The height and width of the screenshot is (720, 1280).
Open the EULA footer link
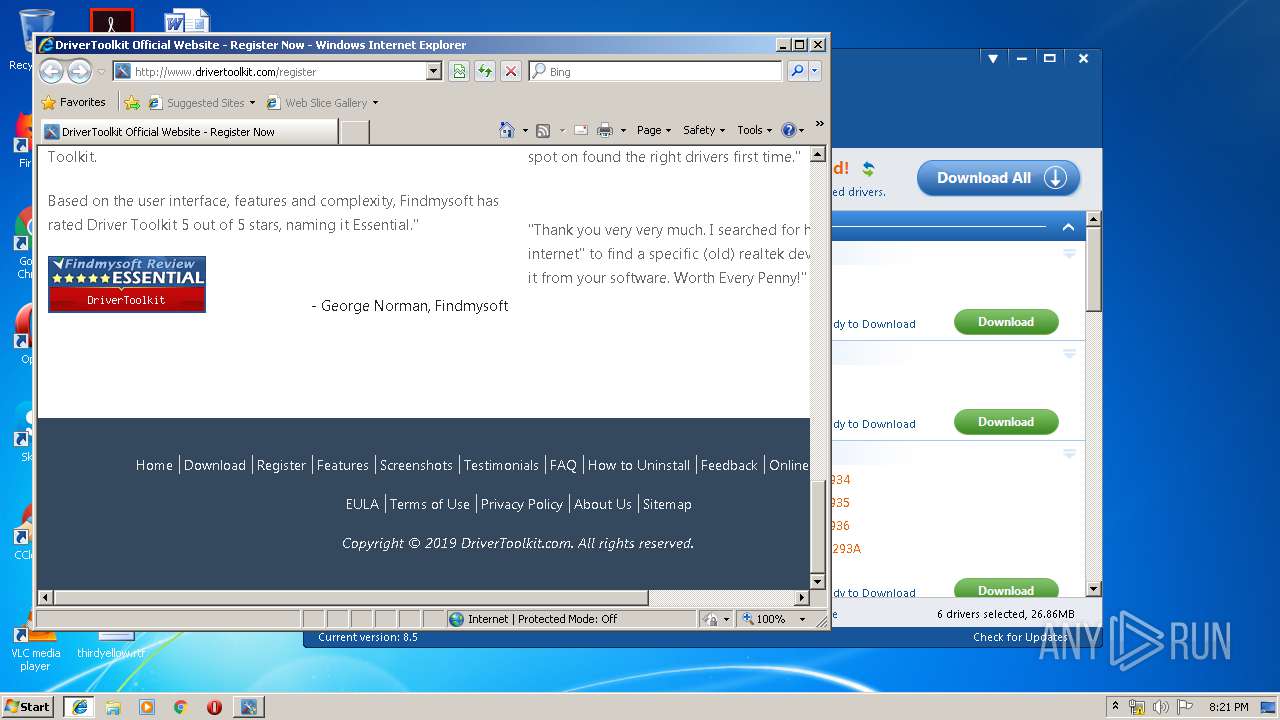(x=362, y=504)
